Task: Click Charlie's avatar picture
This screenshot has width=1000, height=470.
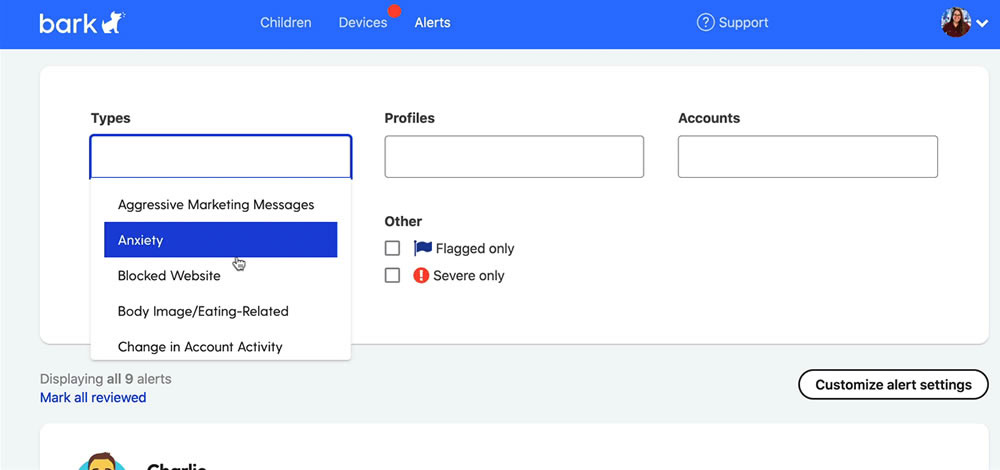Action: click(x=101, y=460)
